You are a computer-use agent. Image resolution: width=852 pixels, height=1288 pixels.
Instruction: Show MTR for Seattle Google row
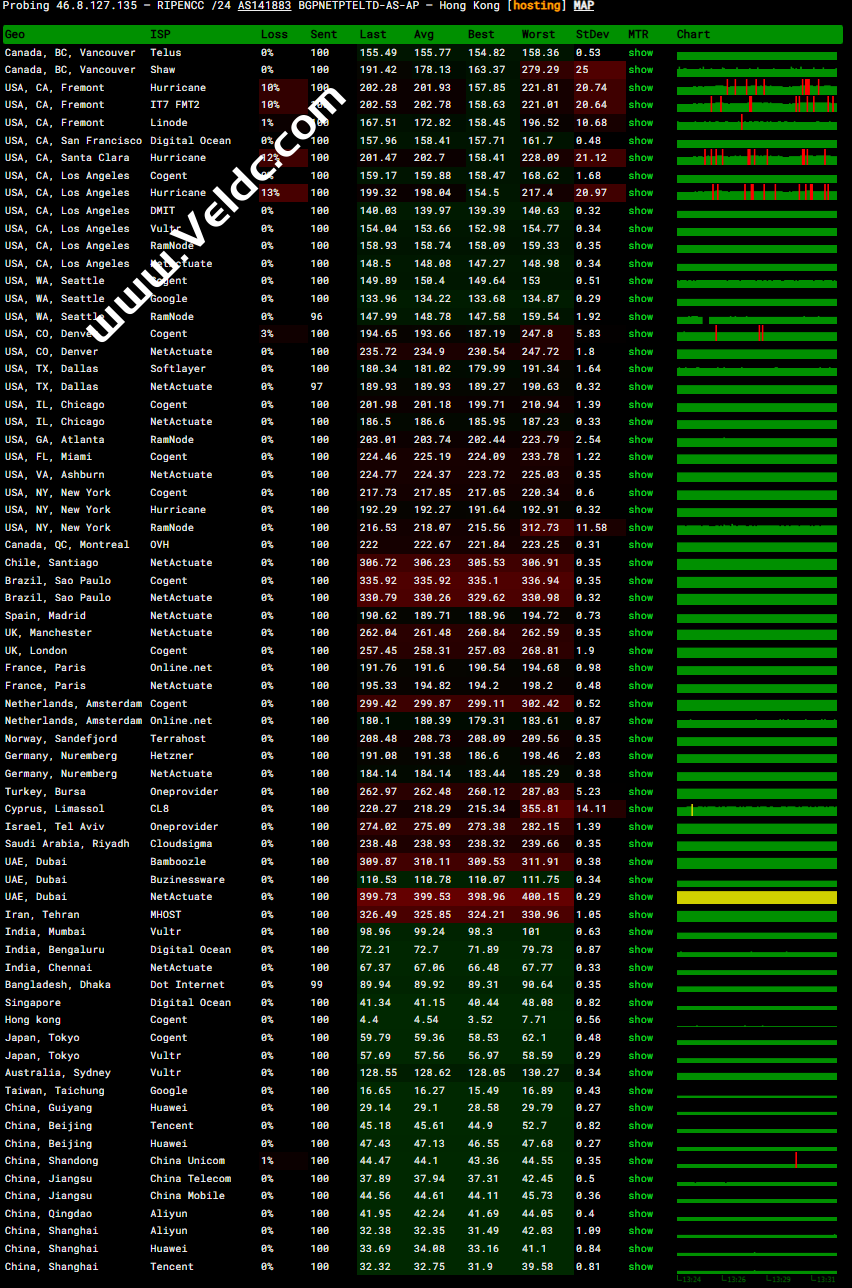click(641, 299)
